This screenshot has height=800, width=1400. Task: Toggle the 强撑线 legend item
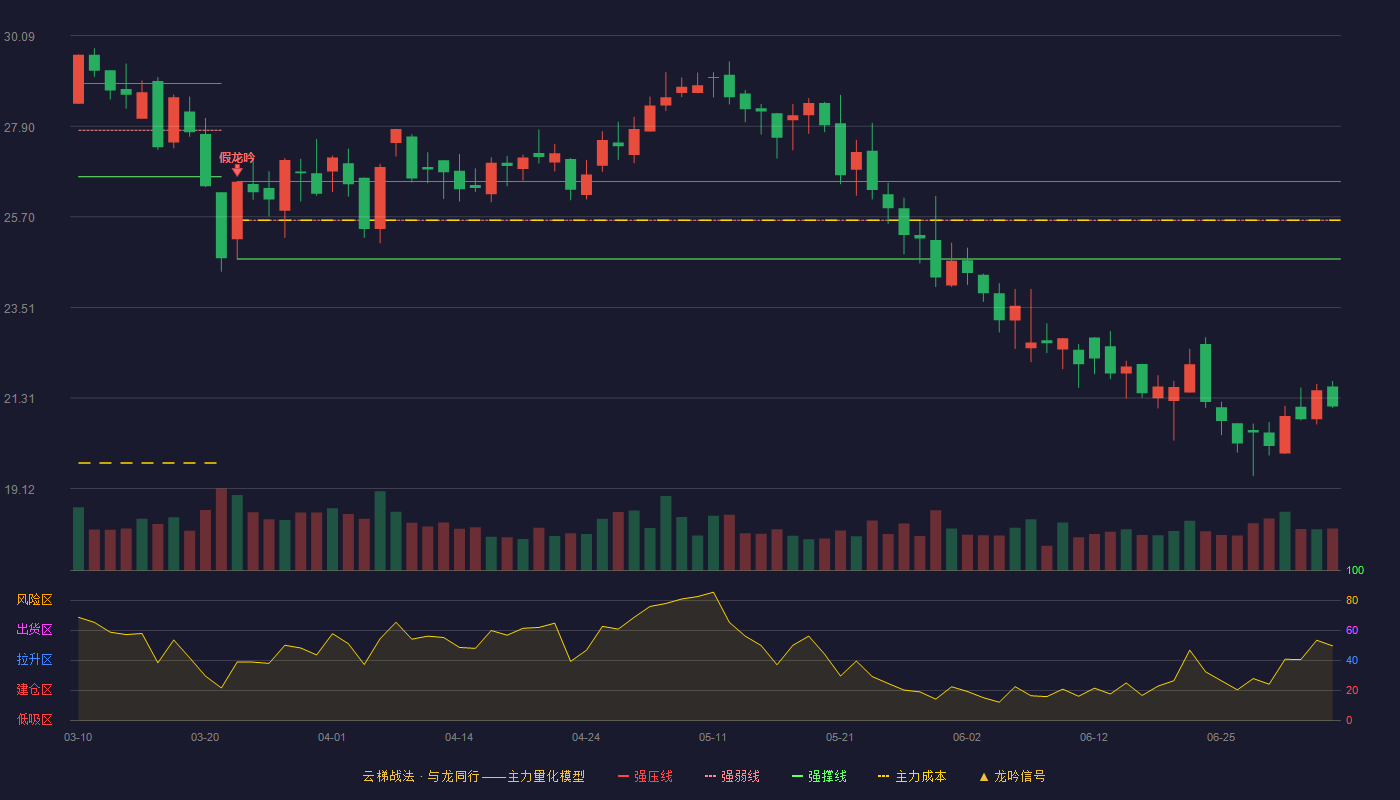click(x=819, y=776)
